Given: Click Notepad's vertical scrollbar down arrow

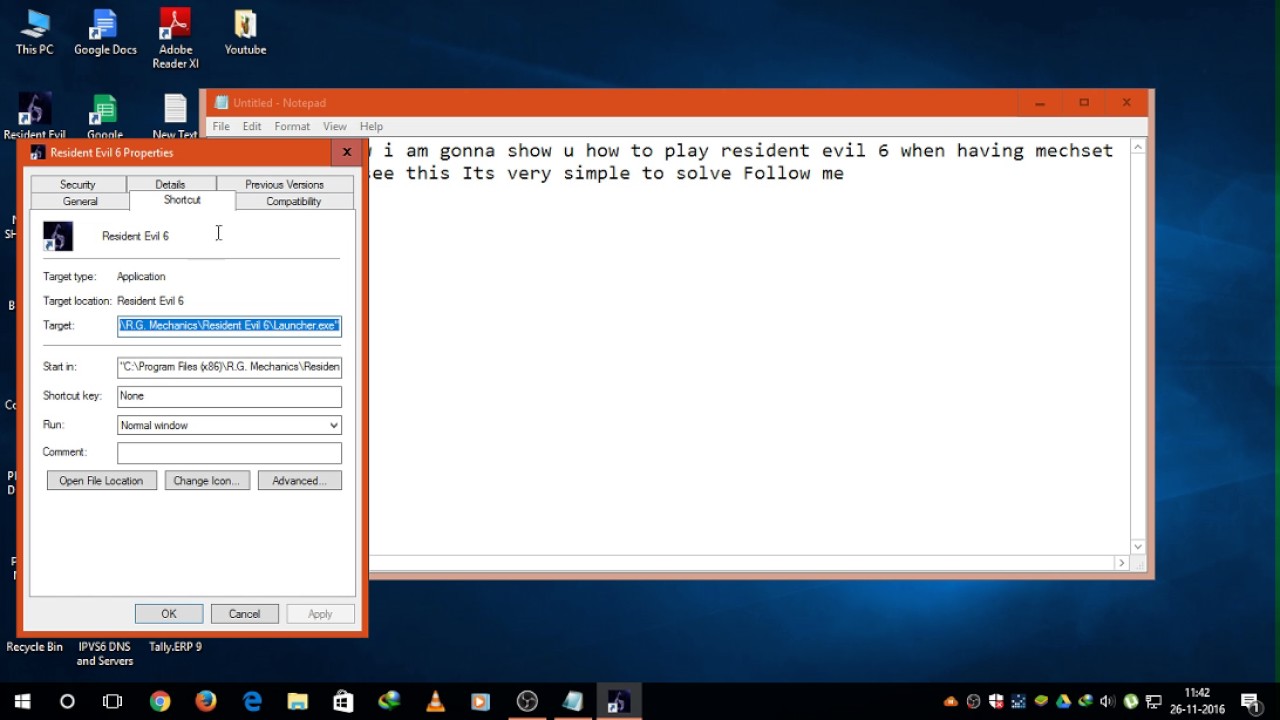Looking at the screenshot, I should (x=1138, y=546).
